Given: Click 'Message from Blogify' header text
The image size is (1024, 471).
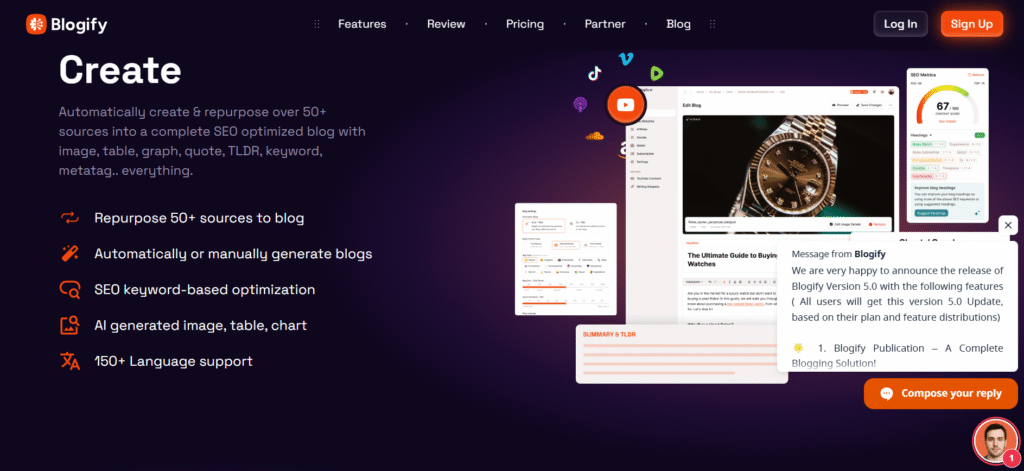Looking at the screenshot, I should pyautogui.click(x=839, y=254).
